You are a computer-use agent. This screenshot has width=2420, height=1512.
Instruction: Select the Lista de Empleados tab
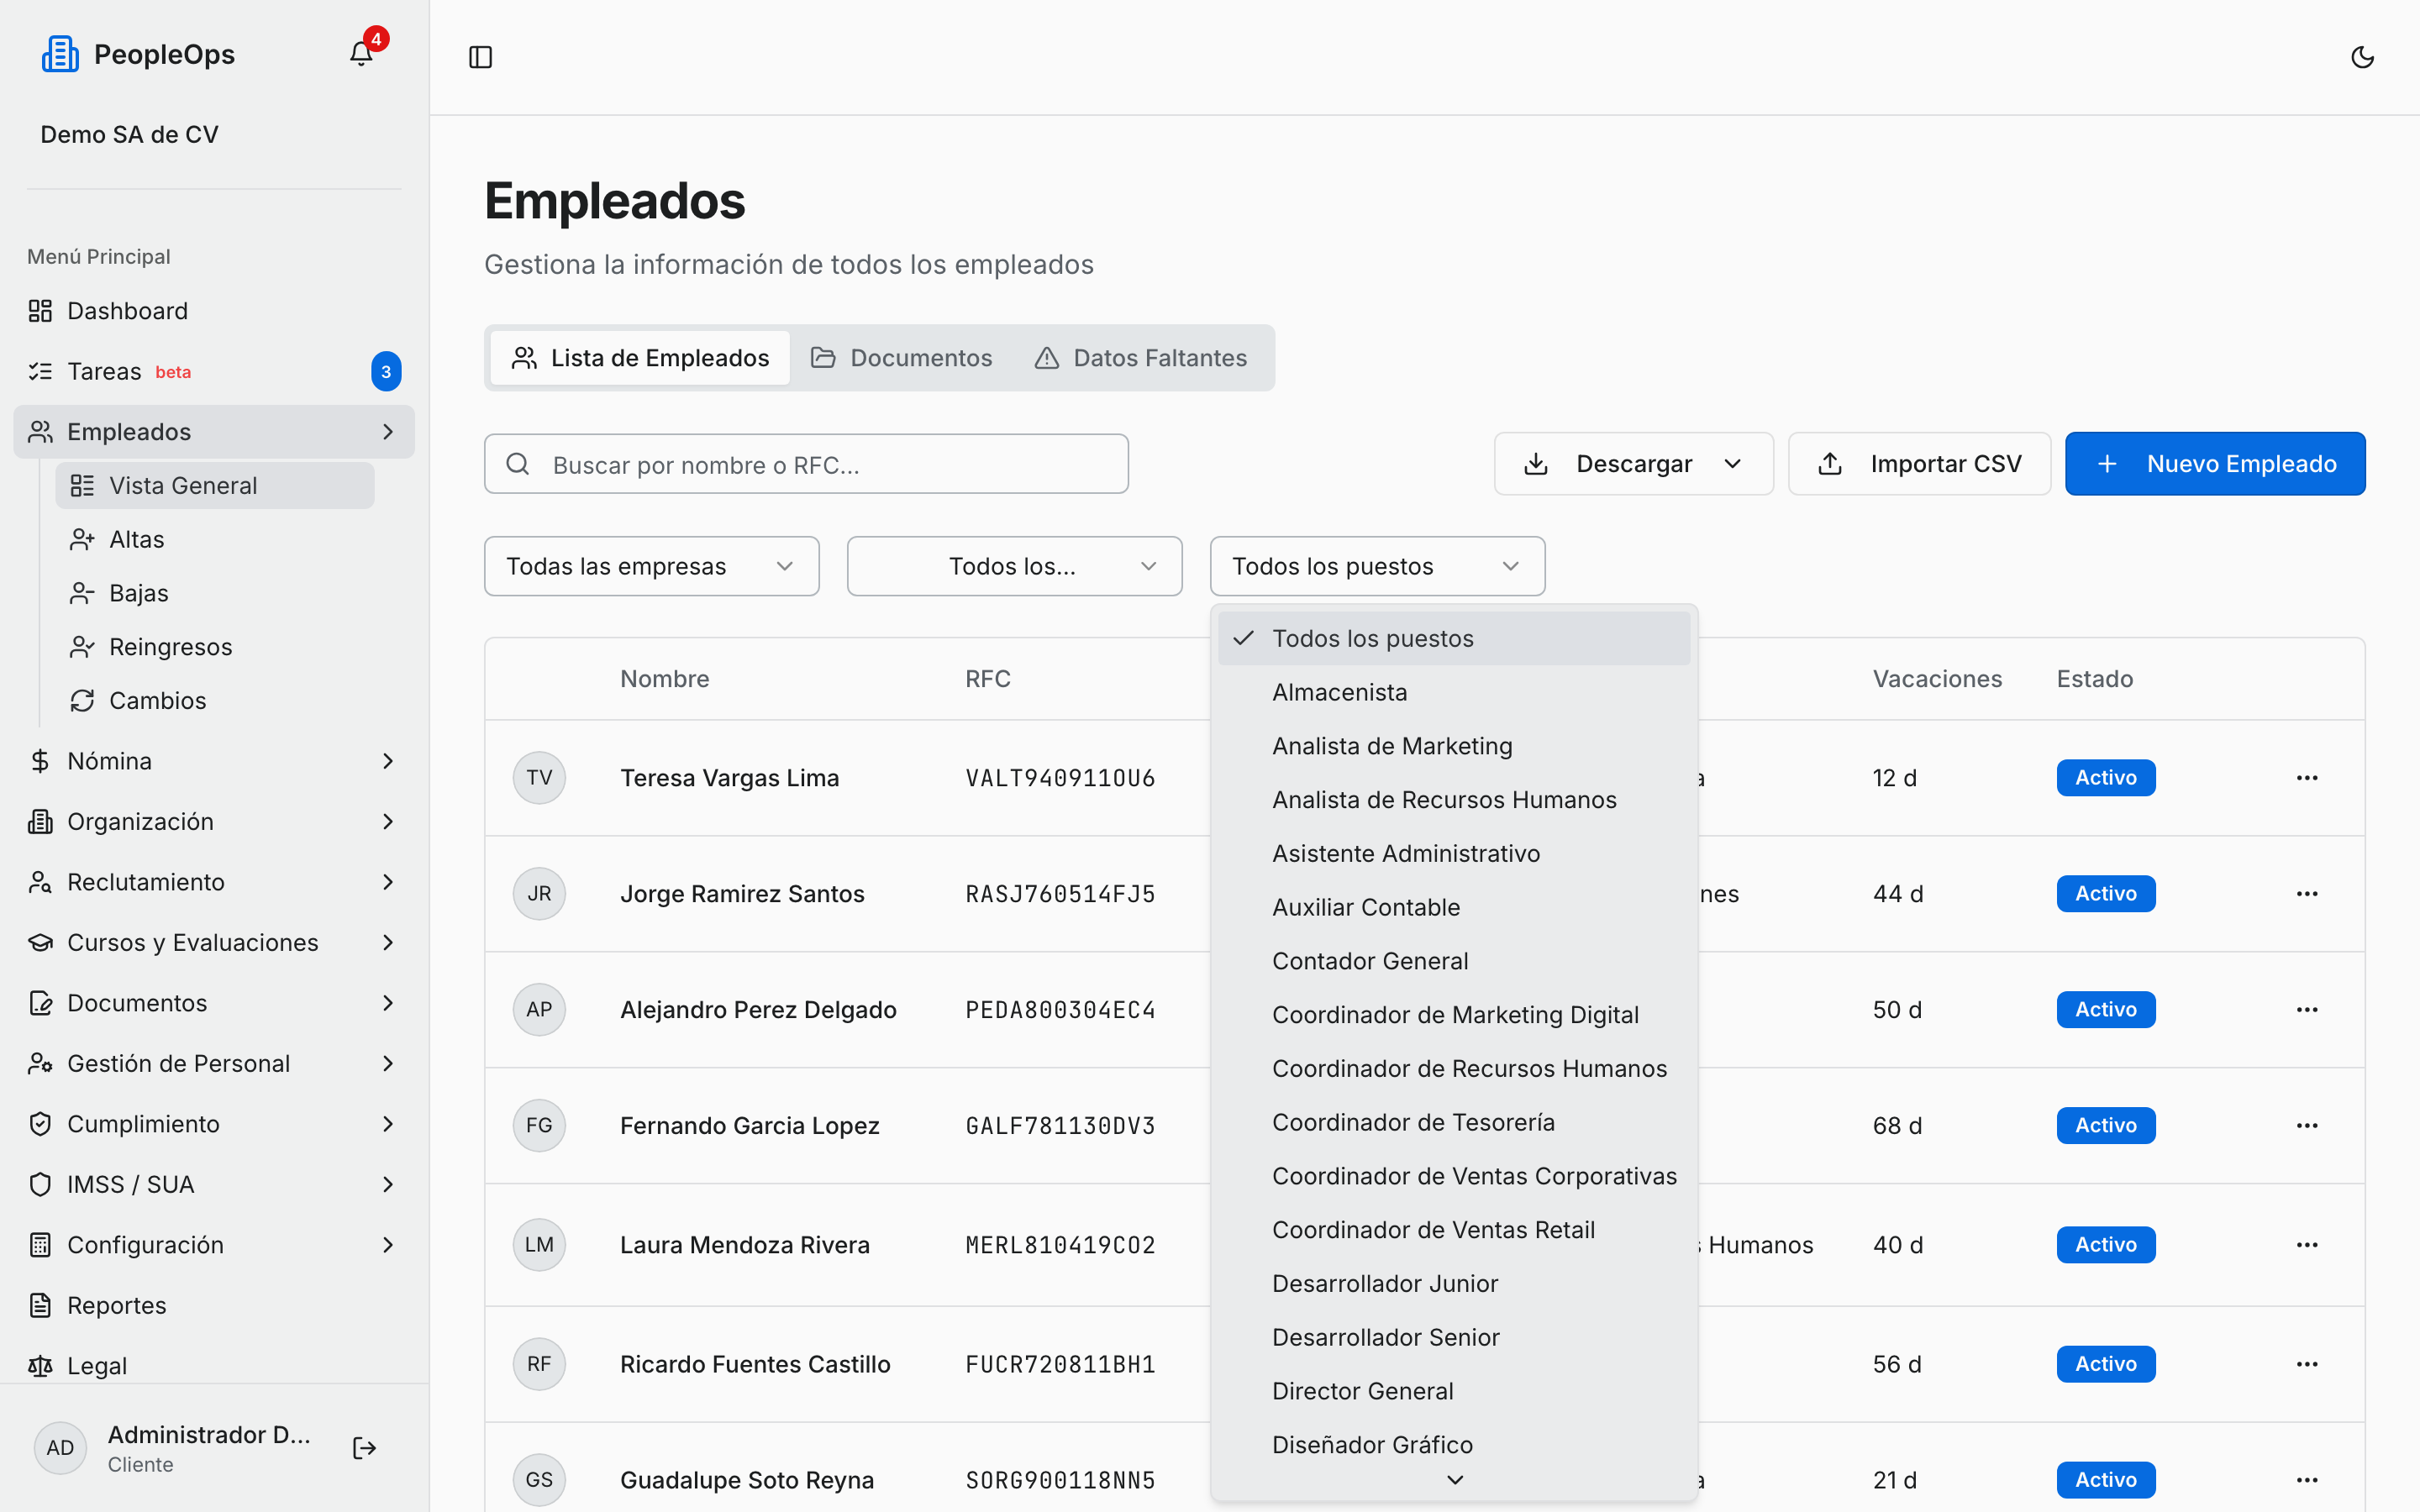(x=640, y=358)
